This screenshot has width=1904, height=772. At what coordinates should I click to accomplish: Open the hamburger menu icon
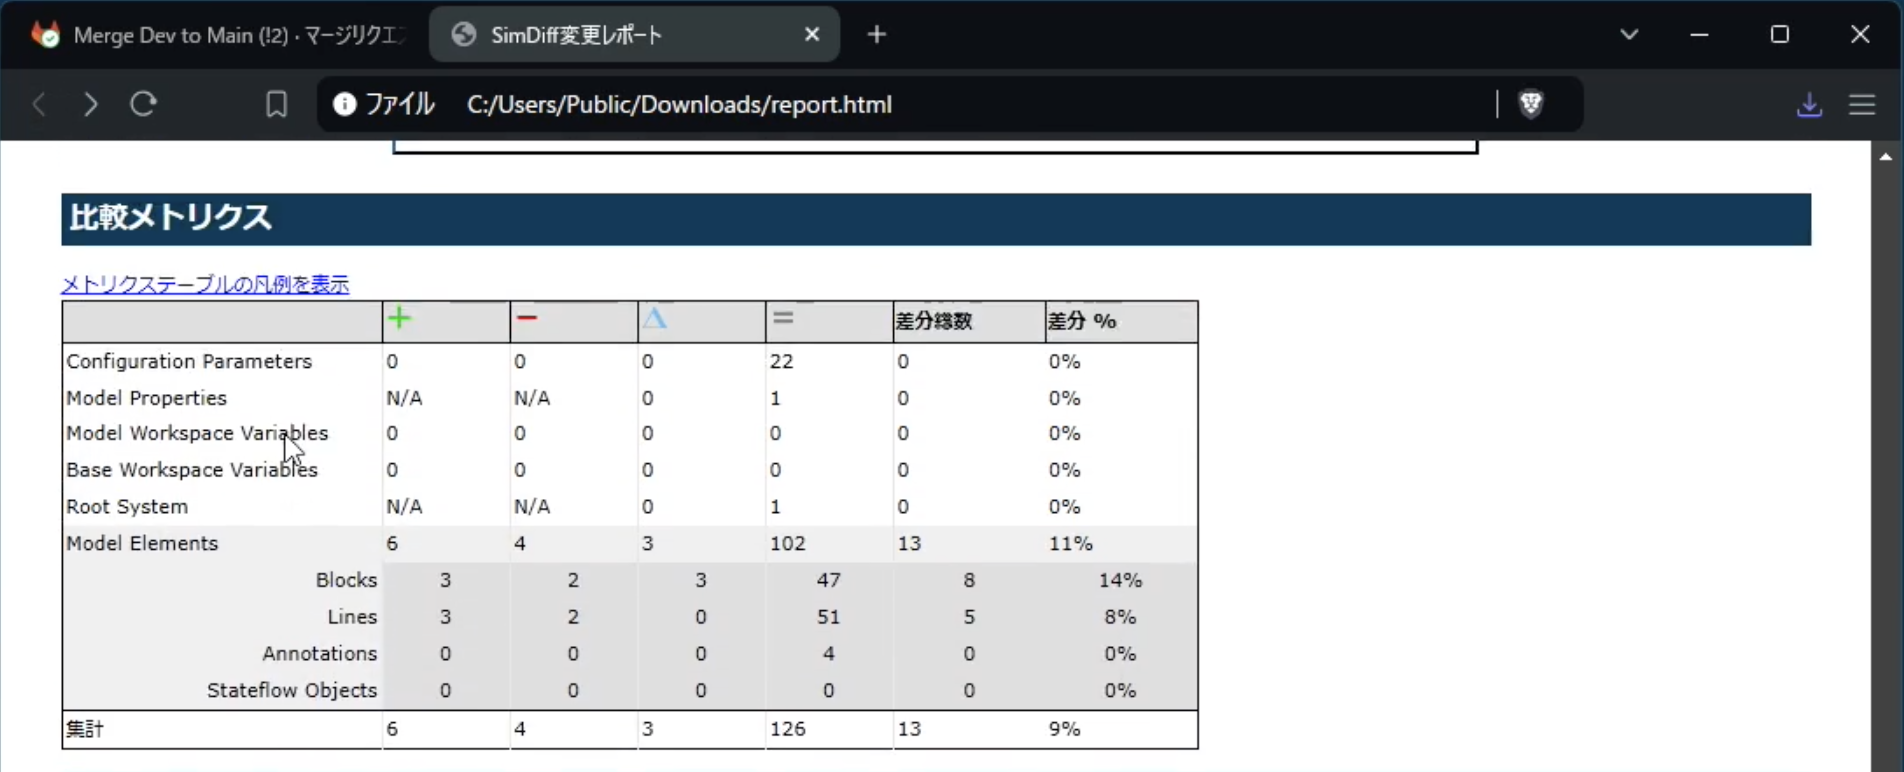tap(1862, 104)
